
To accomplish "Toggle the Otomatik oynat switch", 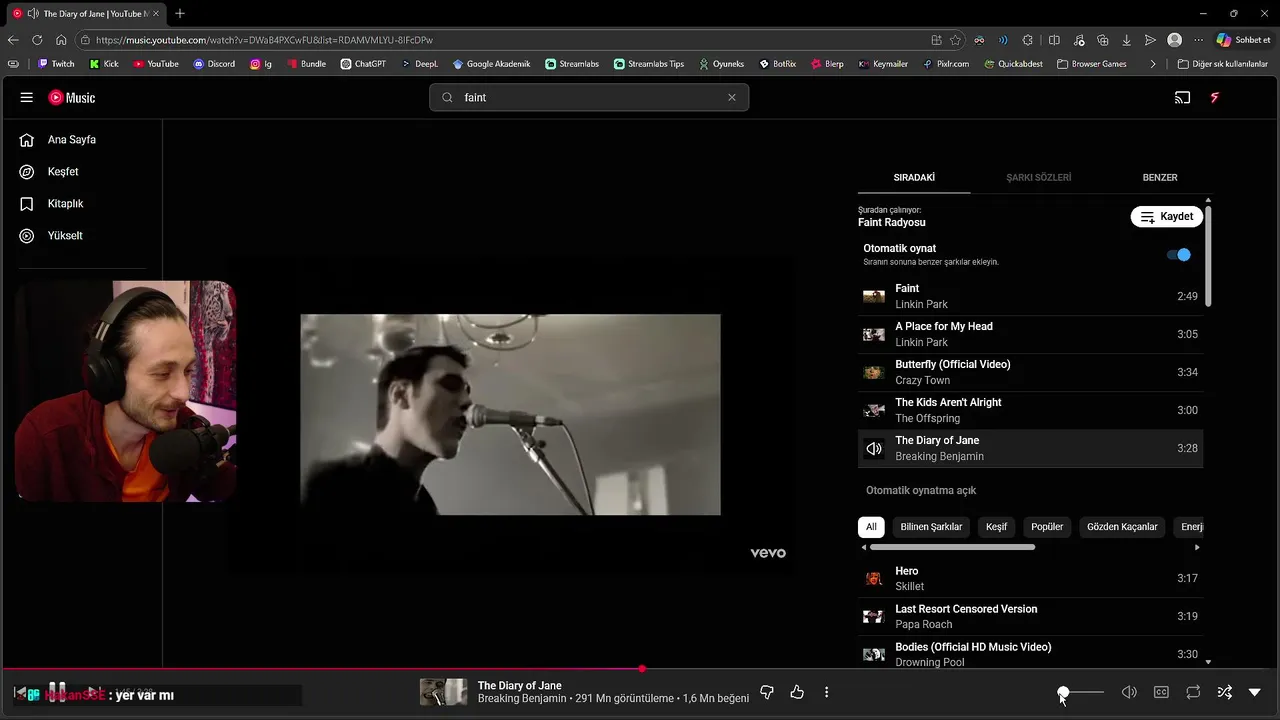I will pyautogui.click(x=1179, y=255).
